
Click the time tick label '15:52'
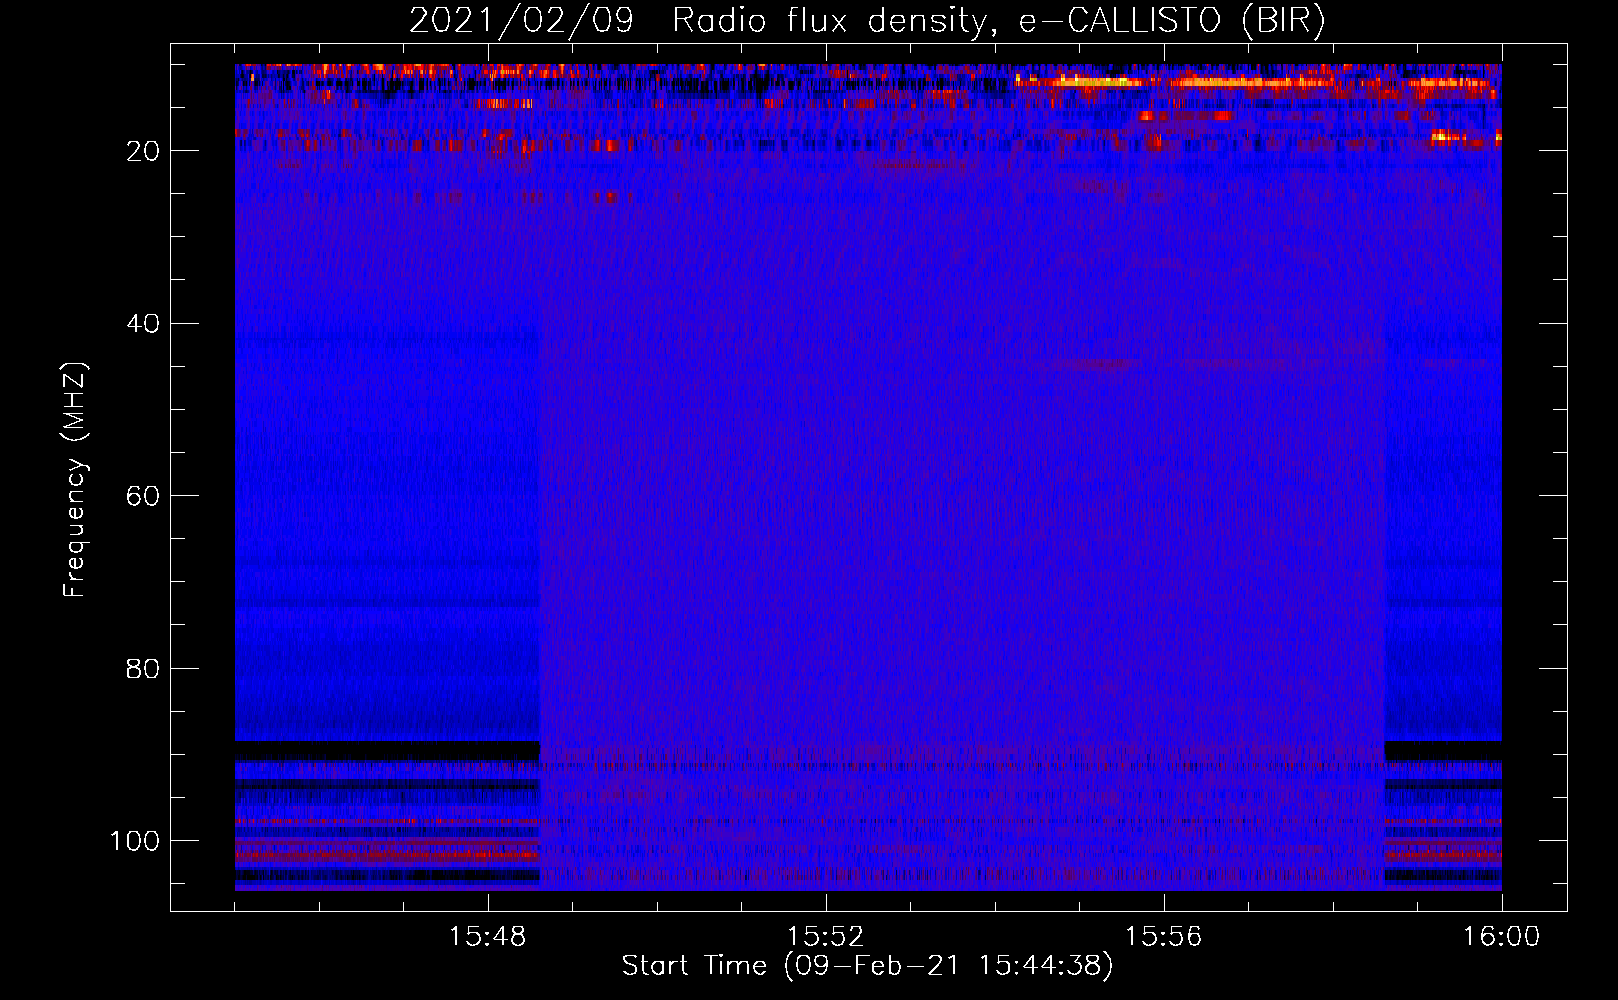pos(826,937)
